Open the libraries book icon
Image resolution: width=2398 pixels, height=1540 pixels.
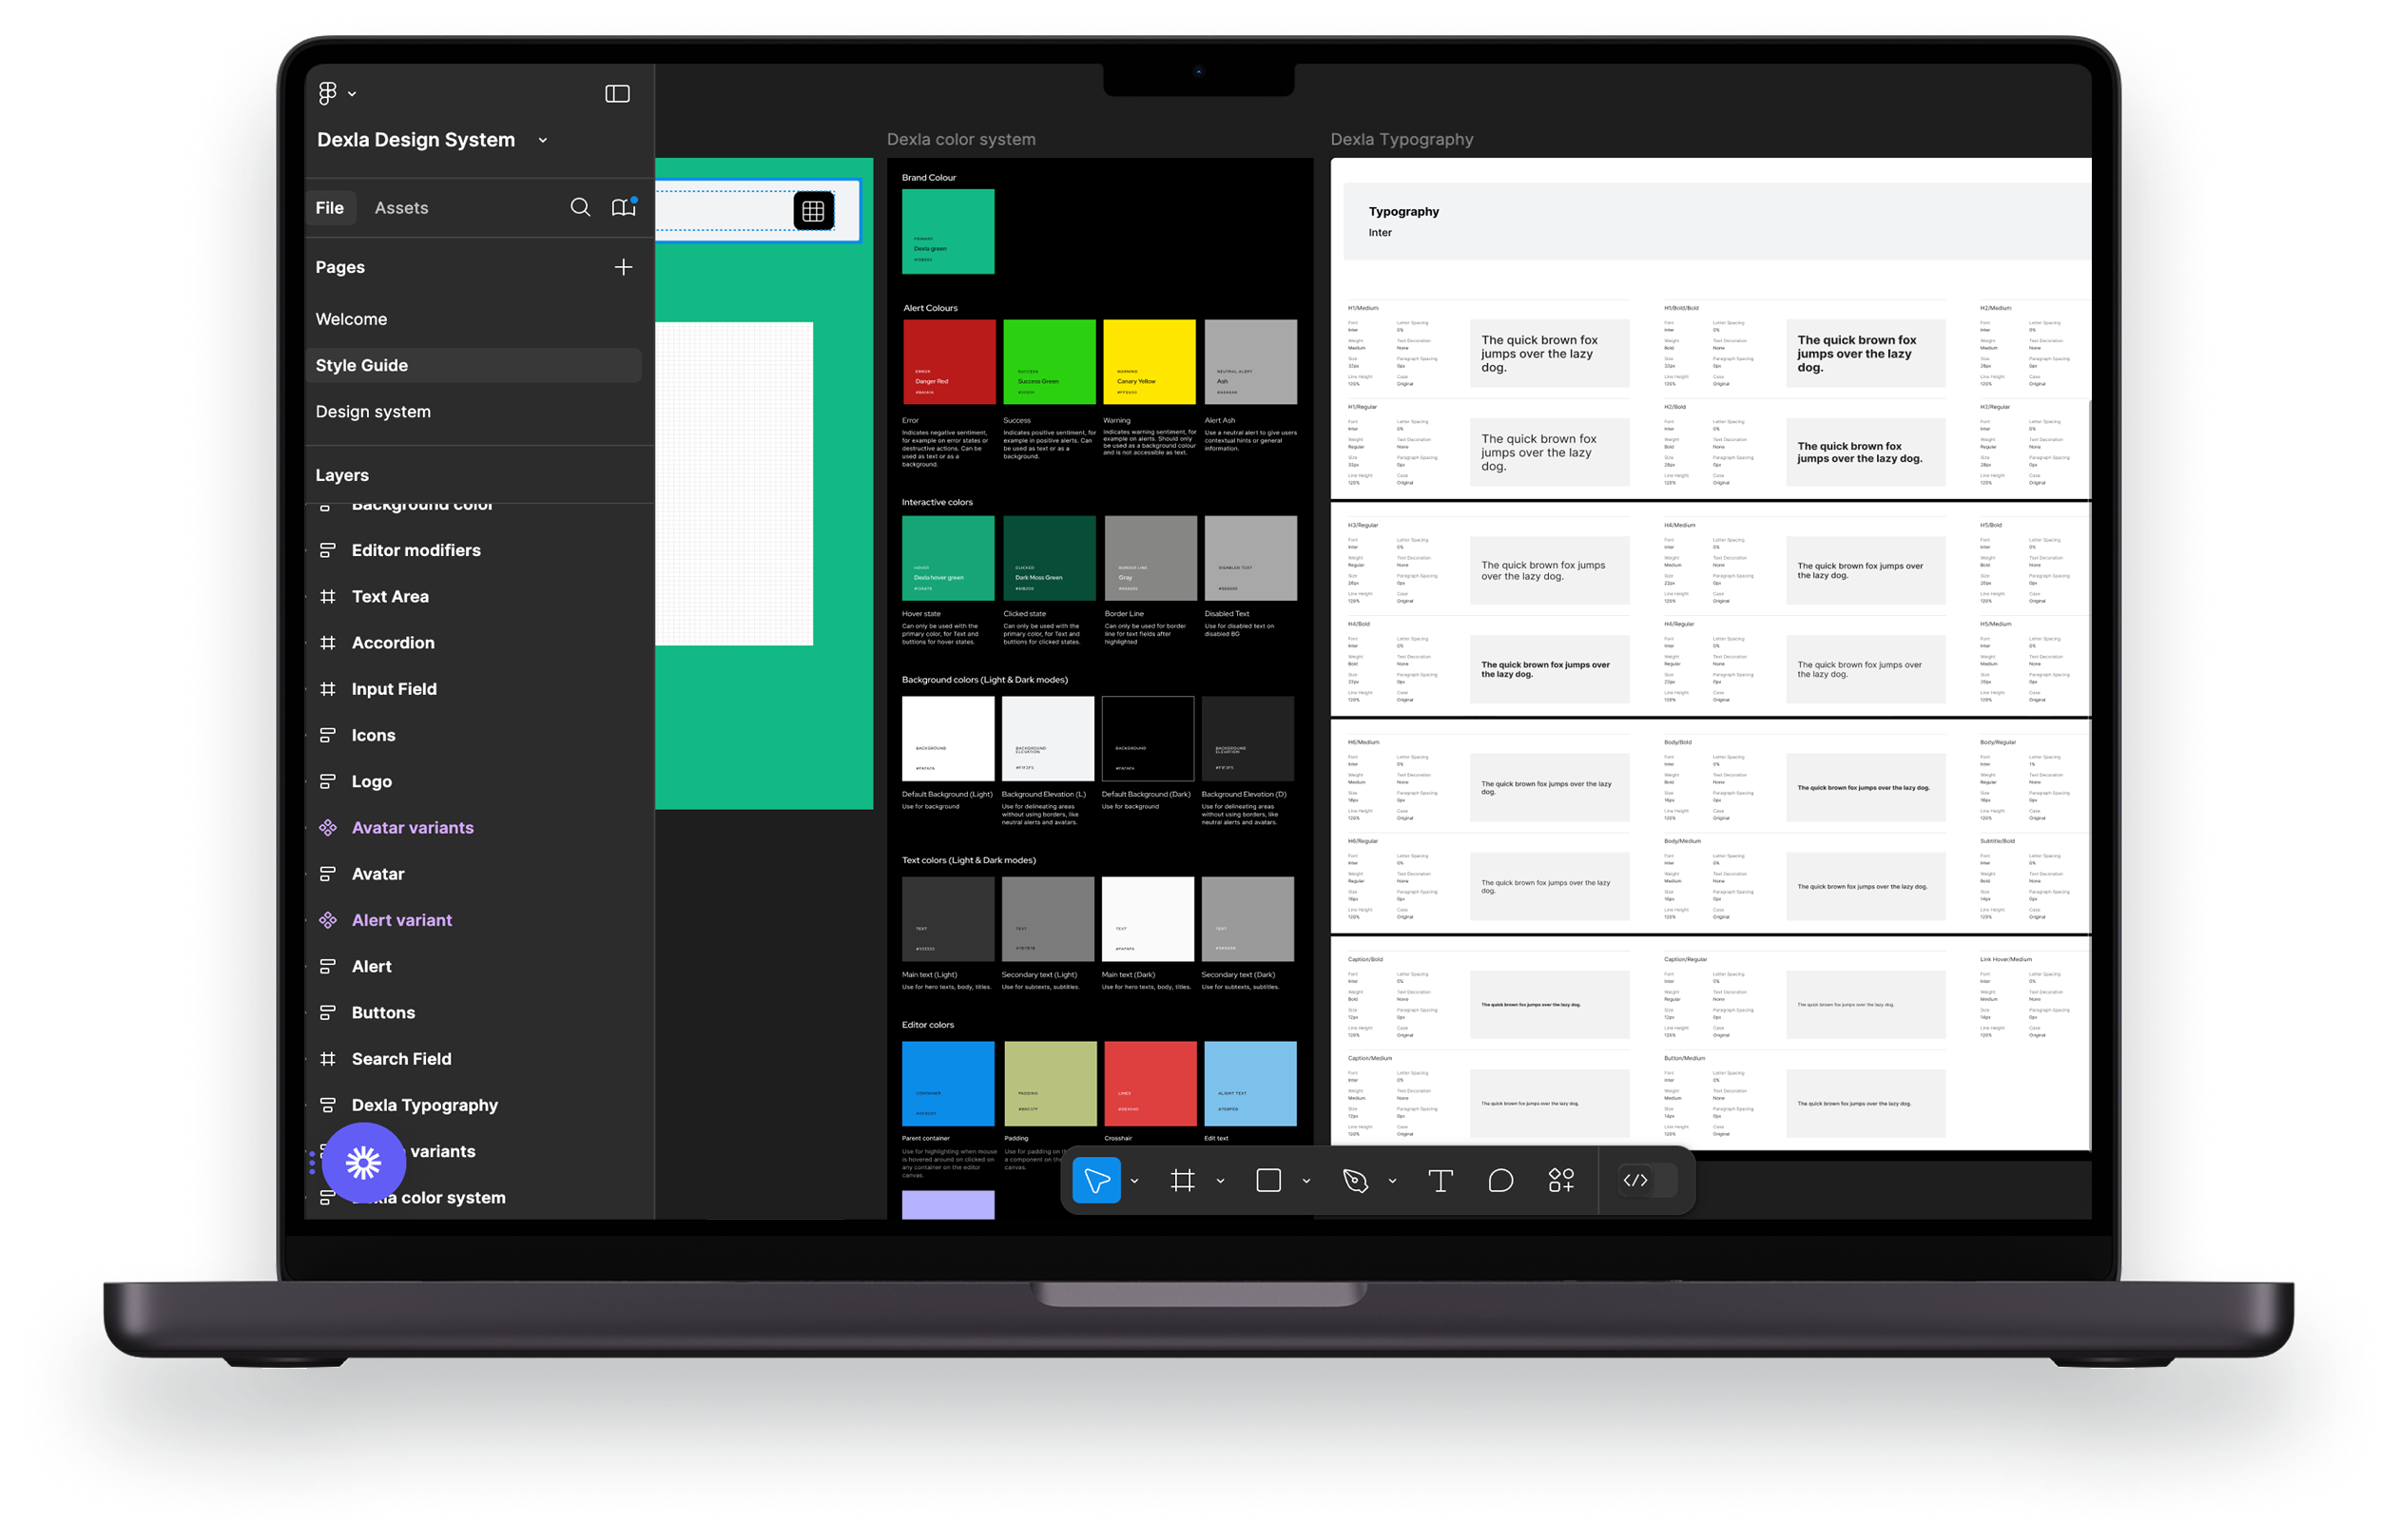coord(623,207)
